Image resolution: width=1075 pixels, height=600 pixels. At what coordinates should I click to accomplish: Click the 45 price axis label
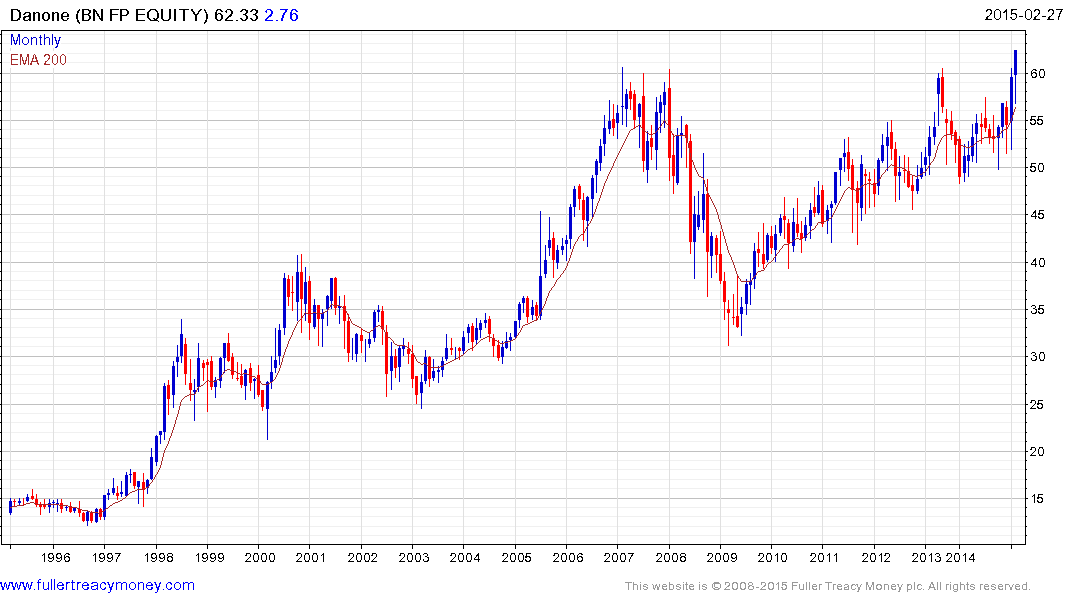[x=1038, y=215]
